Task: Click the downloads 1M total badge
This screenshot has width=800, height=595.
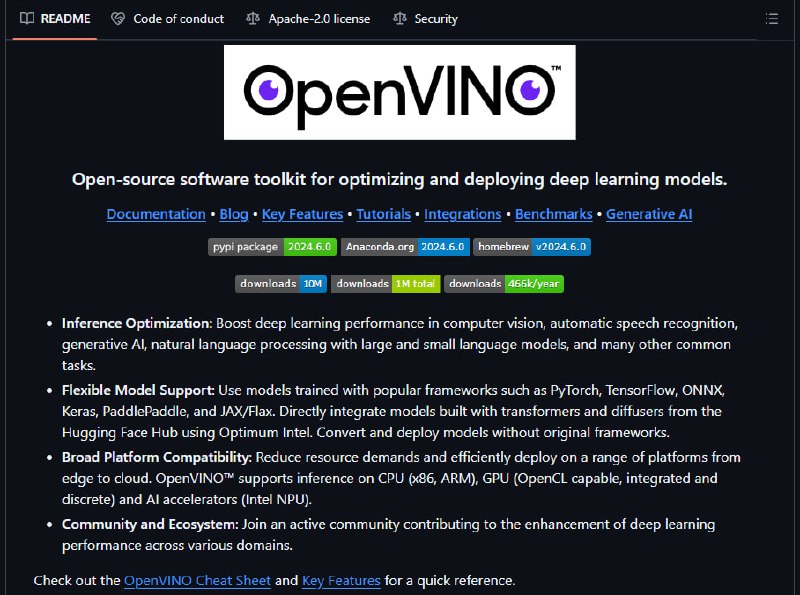Action: [386, 284]
